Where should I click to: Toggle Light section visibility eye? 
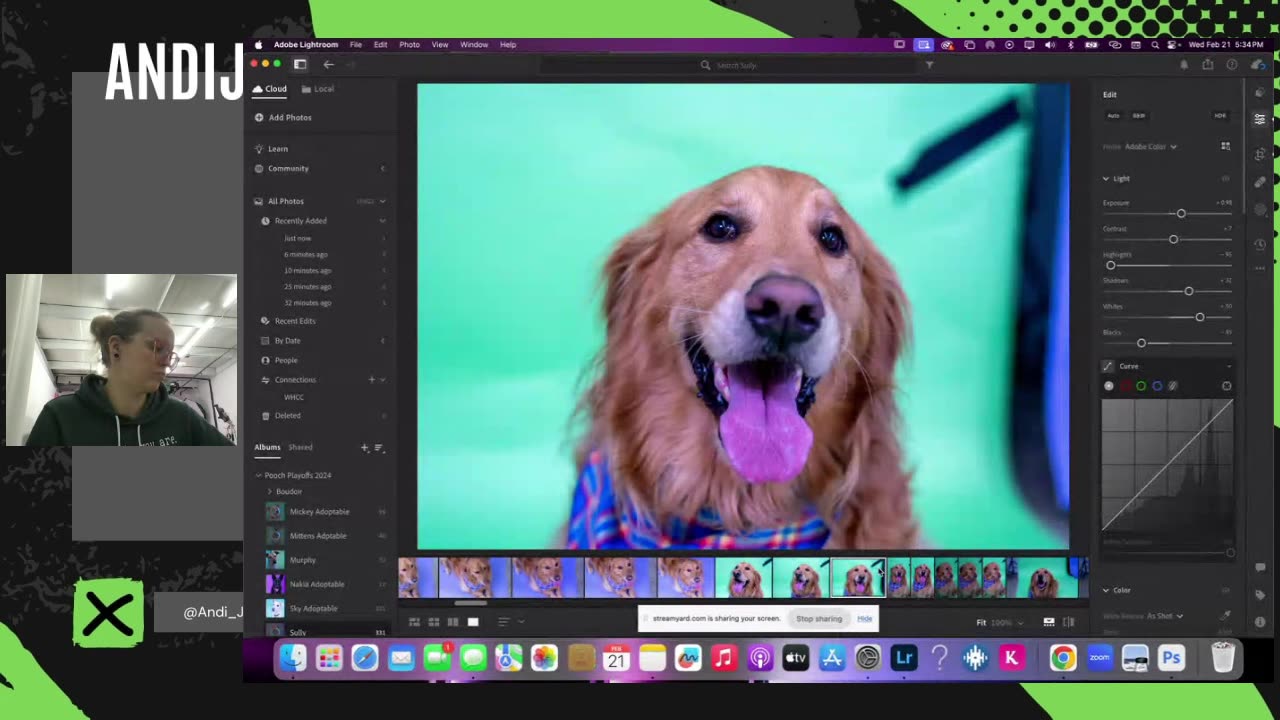1225,179
